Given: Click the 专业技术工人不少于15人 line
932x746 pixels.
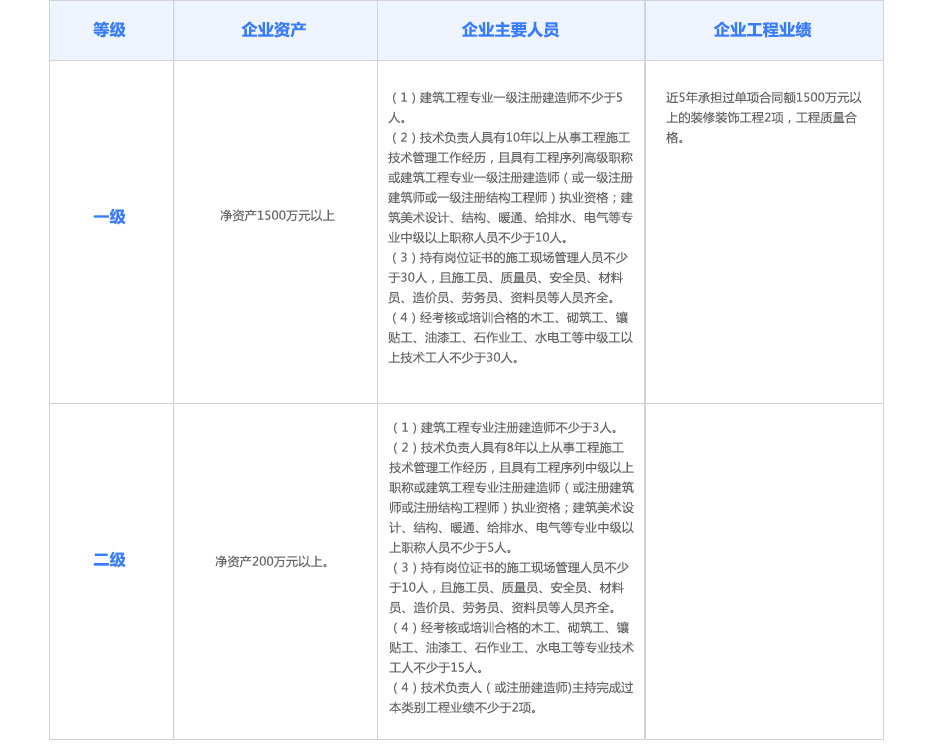Looking at the screenshot, I should [438, 668].
